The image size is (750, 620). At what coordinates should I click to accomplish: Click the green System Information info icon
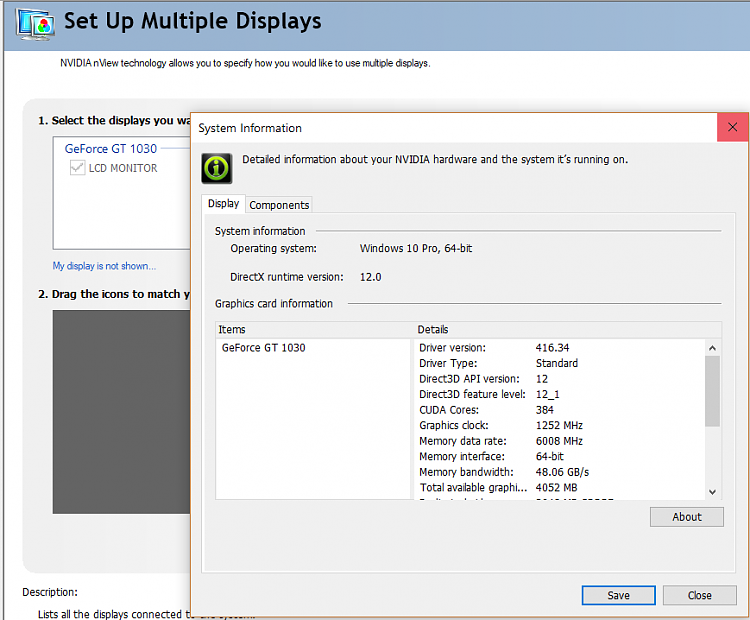click(x=217, y=168)
